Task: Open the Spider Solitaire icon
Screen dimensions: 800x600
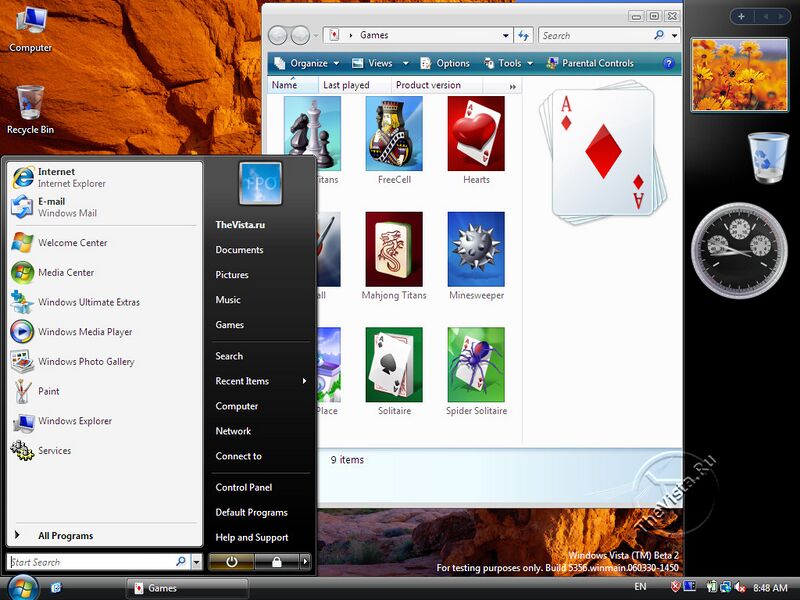Action: 476,366
